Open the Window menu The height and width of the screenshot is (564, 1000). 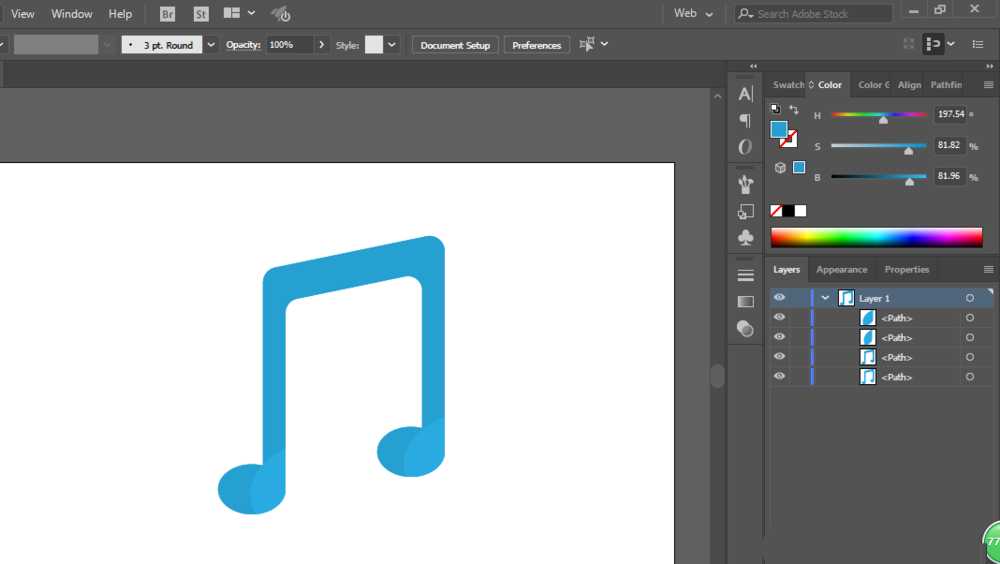(x=71, y=14)
